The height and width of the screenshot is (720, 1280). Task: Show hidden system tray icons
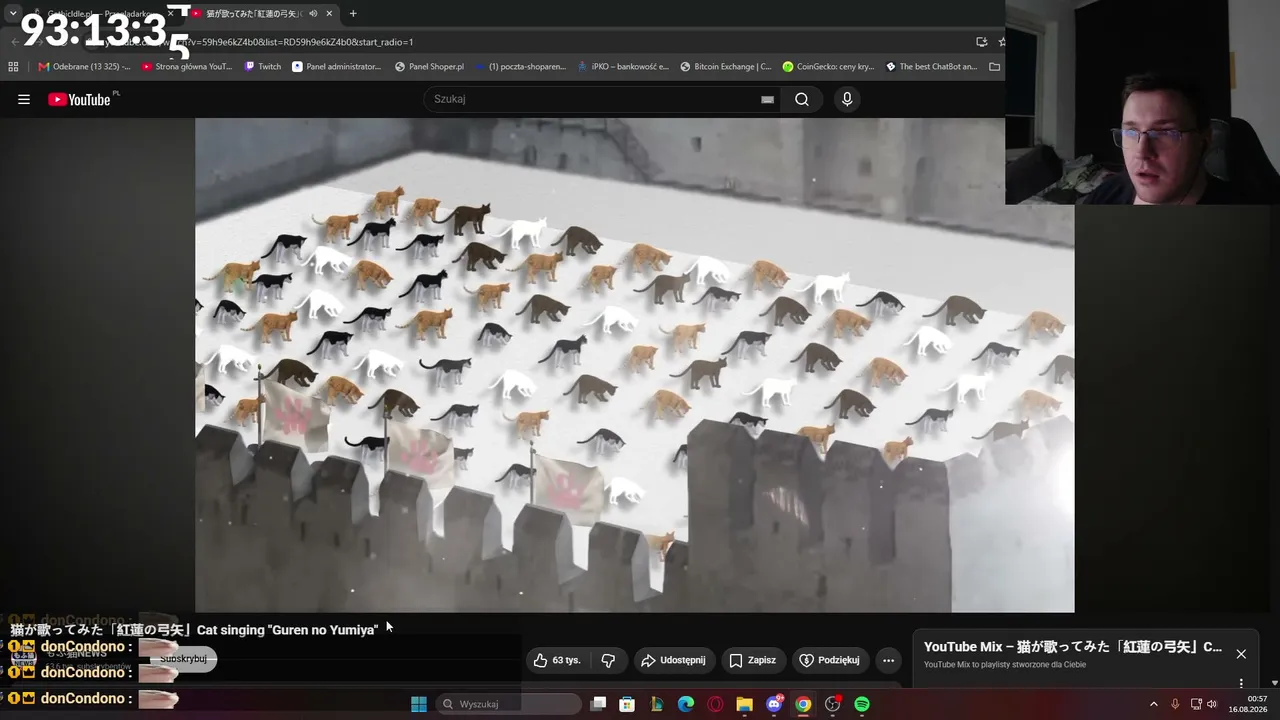click(x=1154, y=704)
